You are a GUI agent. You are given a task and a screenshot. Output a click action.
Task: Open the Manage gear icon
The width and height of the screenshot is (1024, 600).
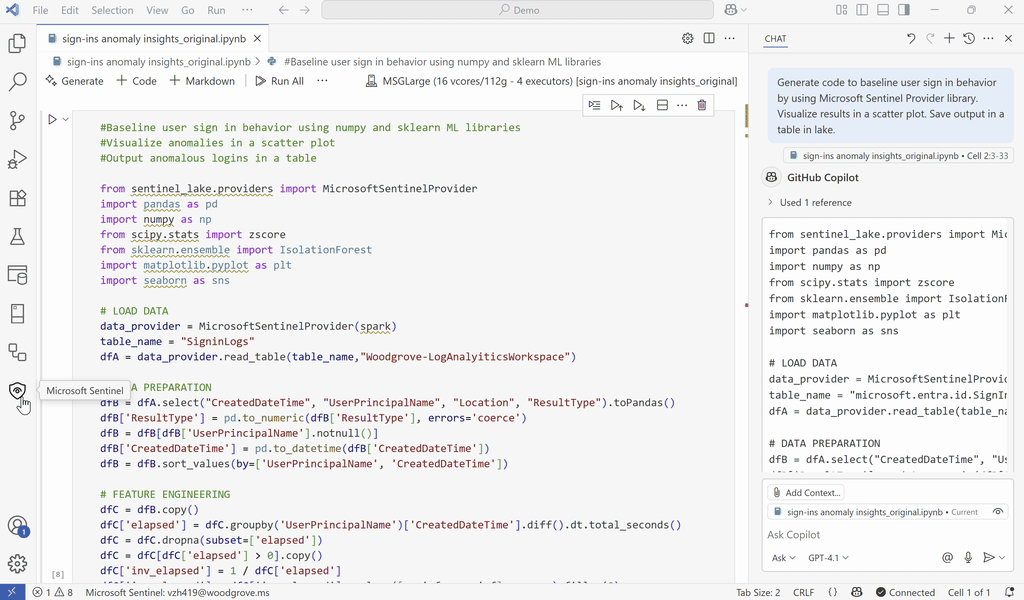click(x=18, y=563)
